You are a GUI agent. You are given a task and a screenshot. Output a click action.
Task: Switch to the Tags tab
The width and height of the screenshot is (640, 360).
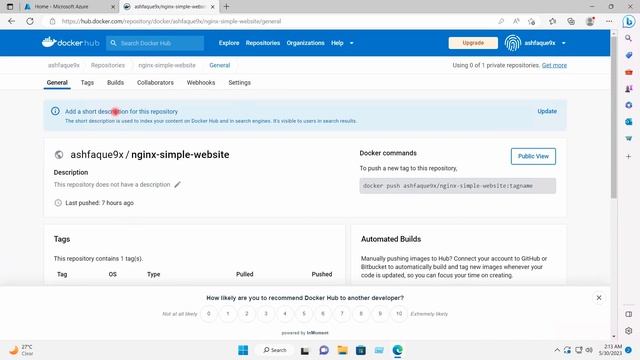(x=87, y=82)
